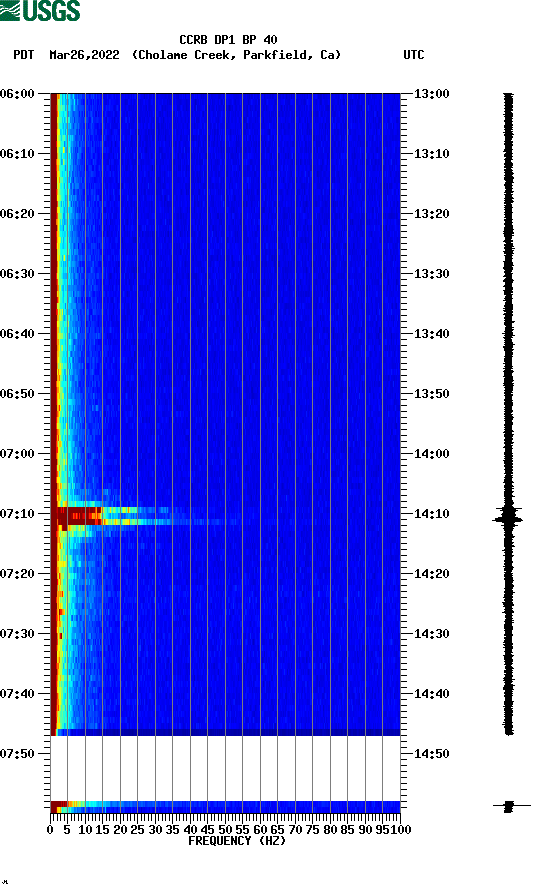Click the 50 Hz frequency axis label

(x=225, y=830)
